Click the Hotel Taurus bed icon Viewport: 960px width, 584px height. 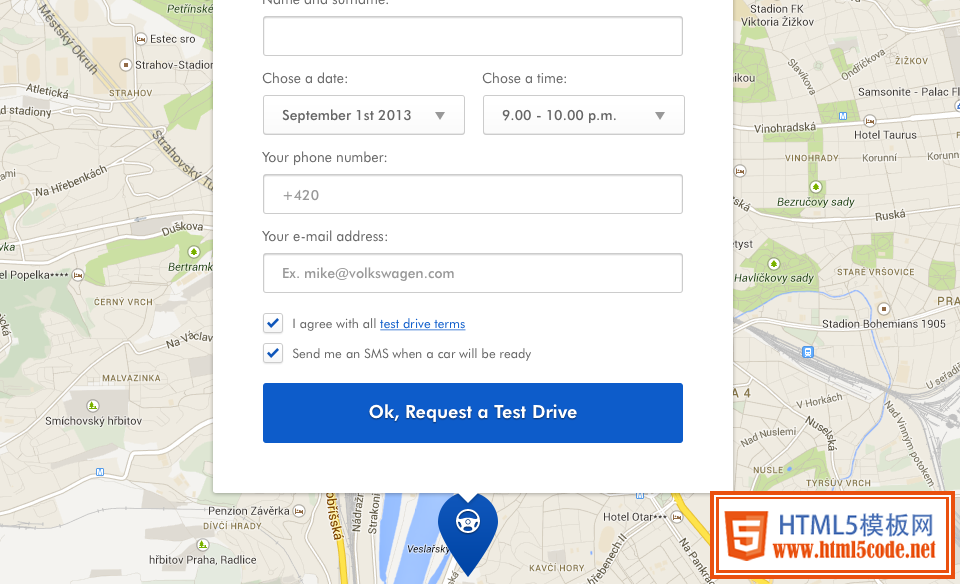tap(869, 121)
